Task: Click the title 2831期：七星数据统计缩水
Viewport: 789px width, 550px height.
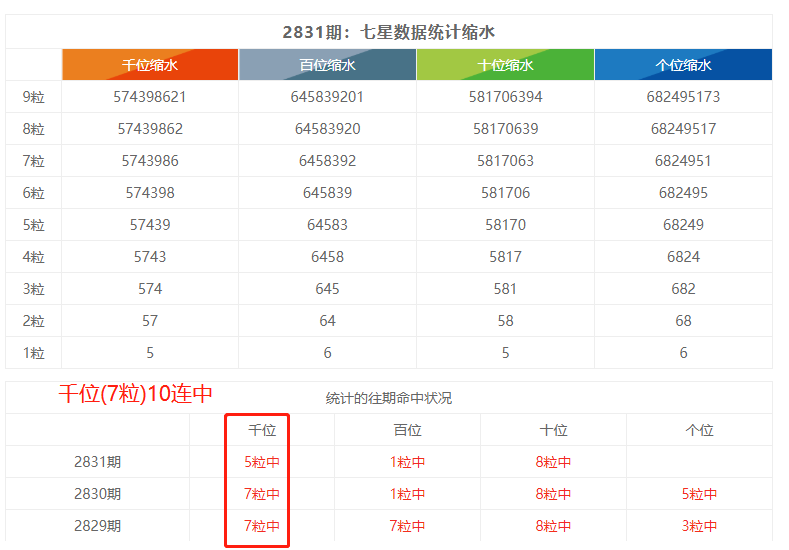Action: coord(388,32)
